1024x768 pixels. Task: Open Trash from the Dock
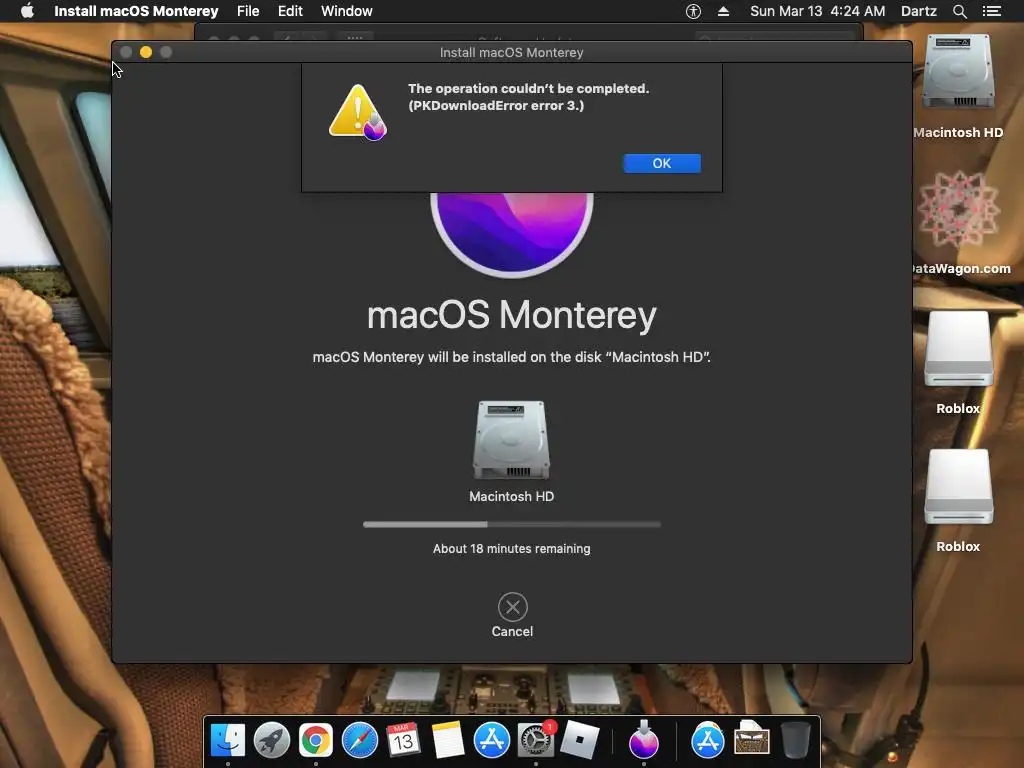click(x=795, y=739)
